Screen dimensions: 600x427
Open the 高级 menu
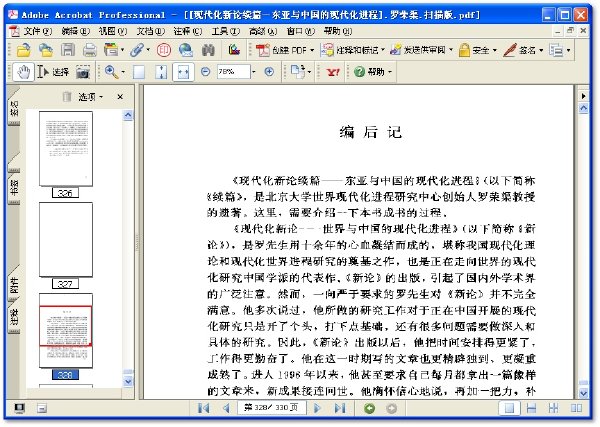[x=263, y=31]
